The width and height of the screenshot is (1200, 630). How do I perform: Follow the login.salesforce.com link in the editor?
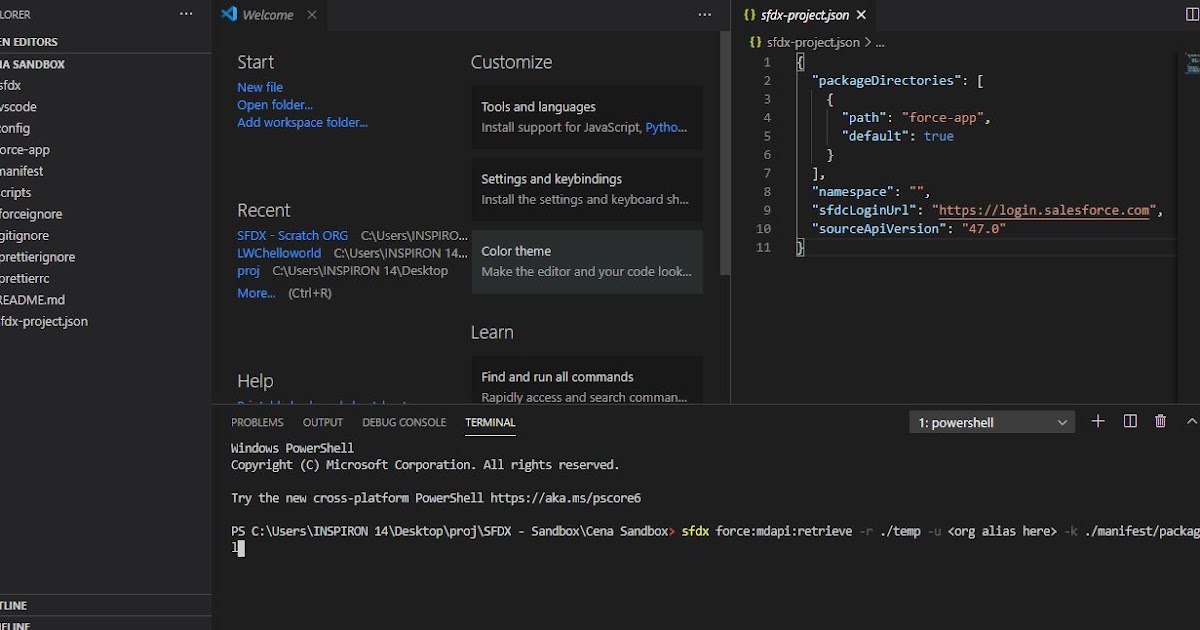click(x=1045, y=210)
